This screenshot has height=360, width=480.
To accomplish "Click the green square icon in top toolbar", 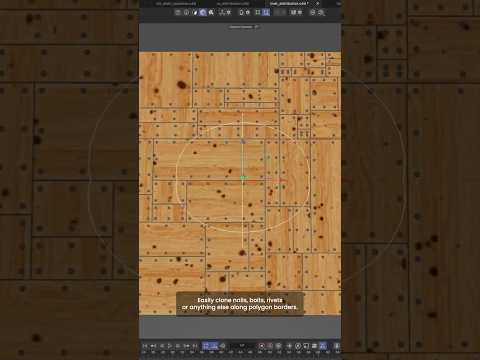I will pyautogui.click(x=258, y=13).
